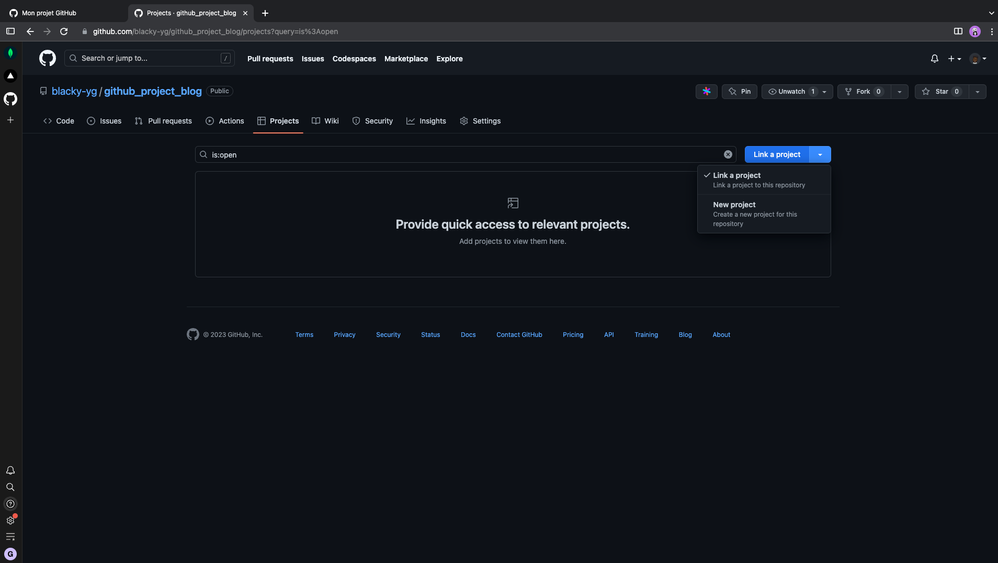Click the Vercel triangle sidebar icon
Screen dimensions: 998x563
10,76
